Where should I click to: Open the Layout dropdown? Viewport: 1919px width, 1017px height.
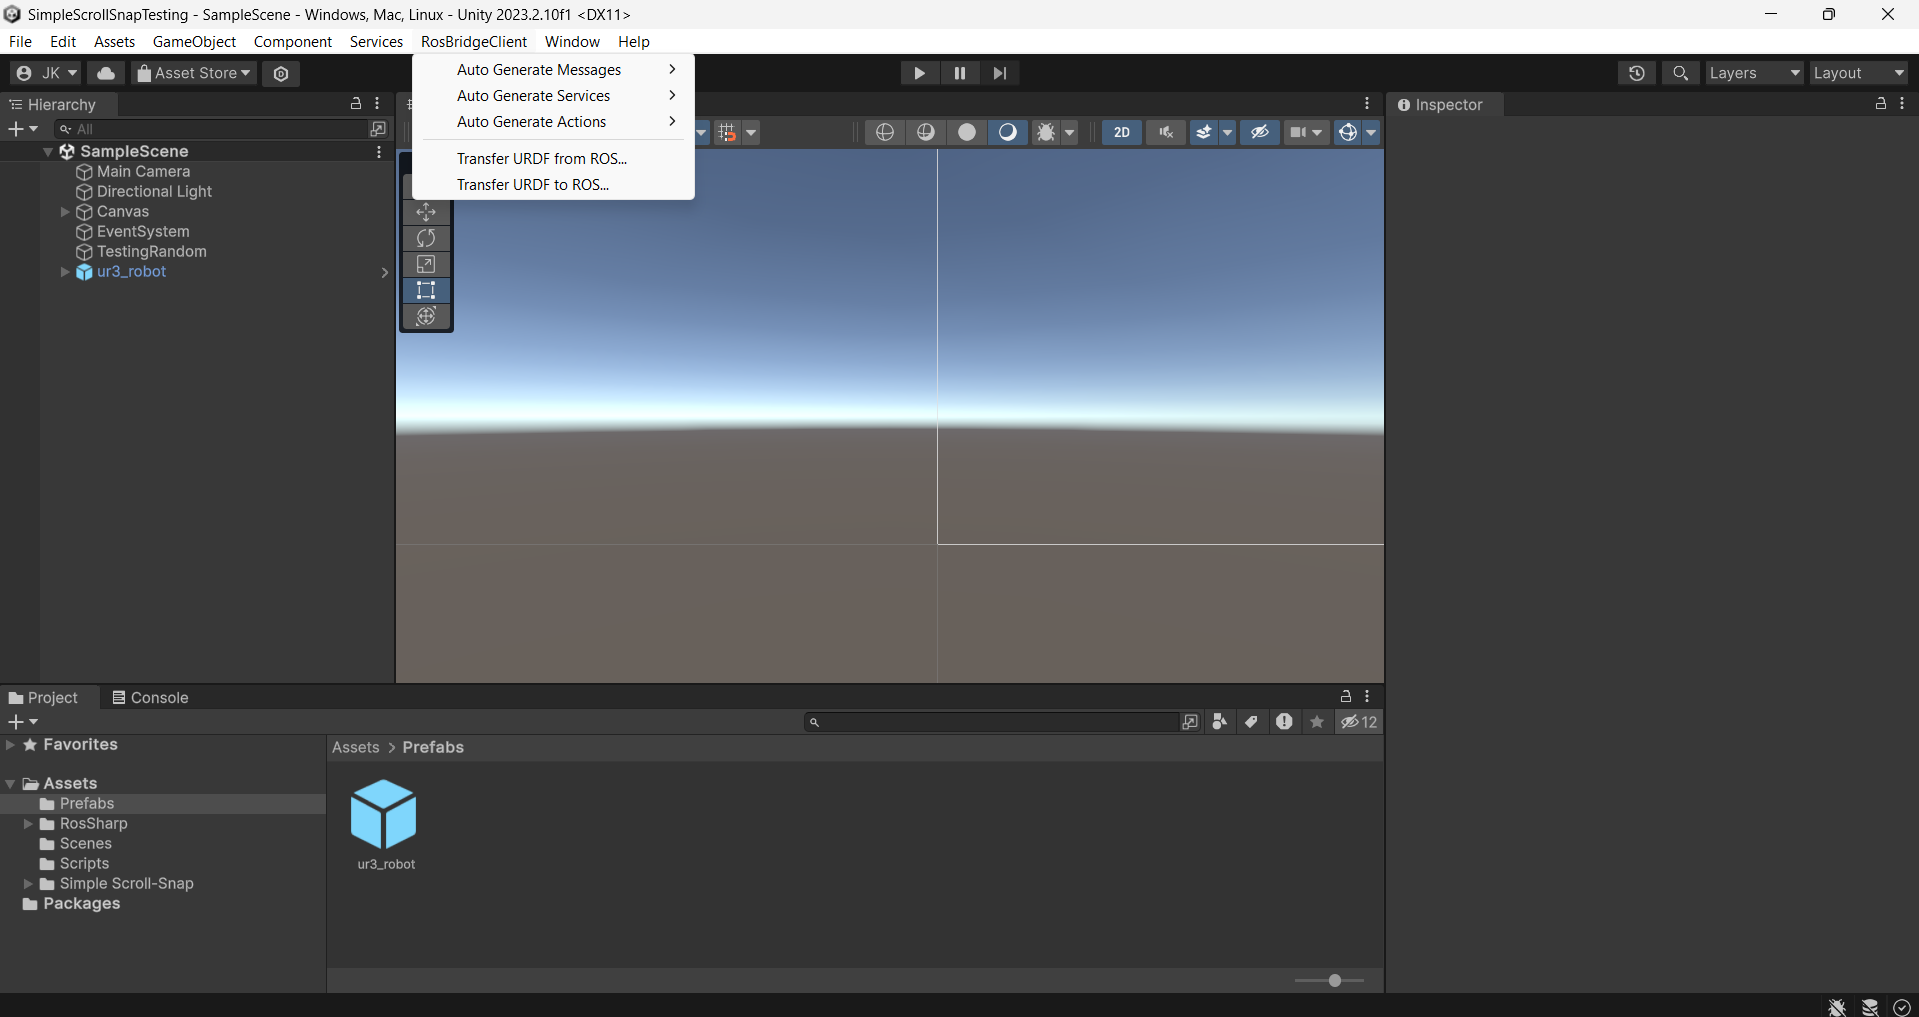[x=1858, y=73]
